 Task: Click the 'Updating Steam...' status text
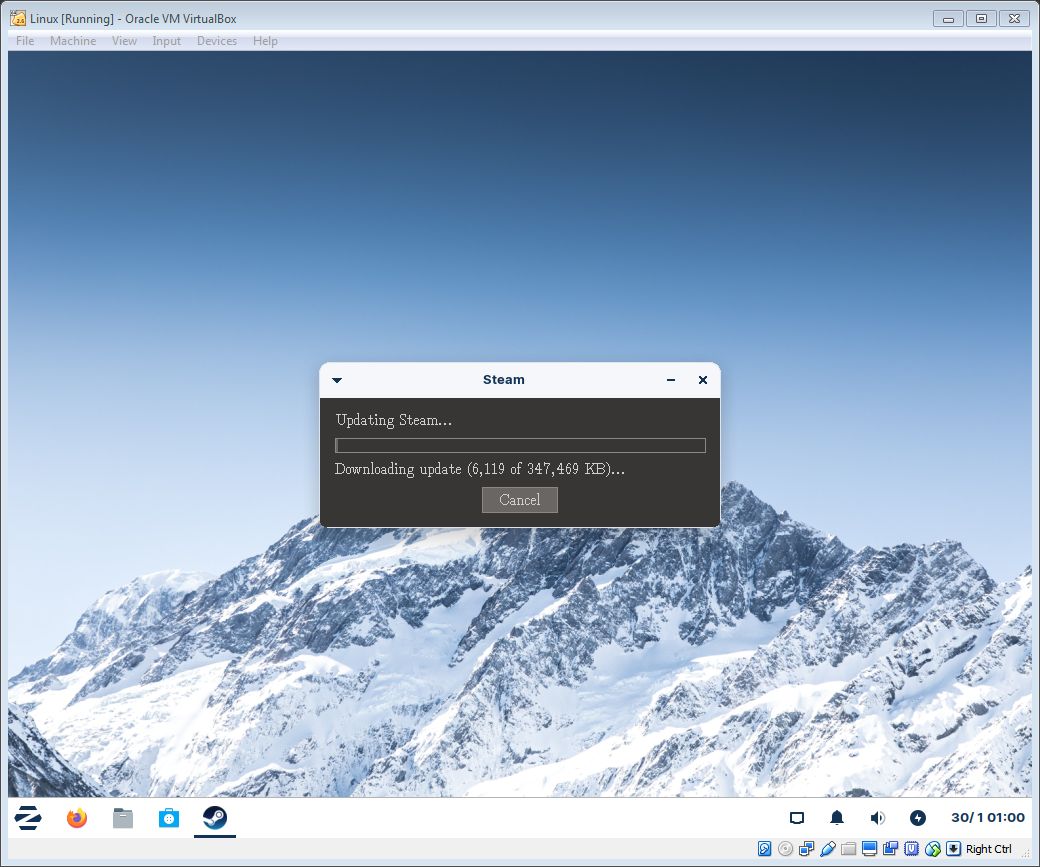(393, 420)
